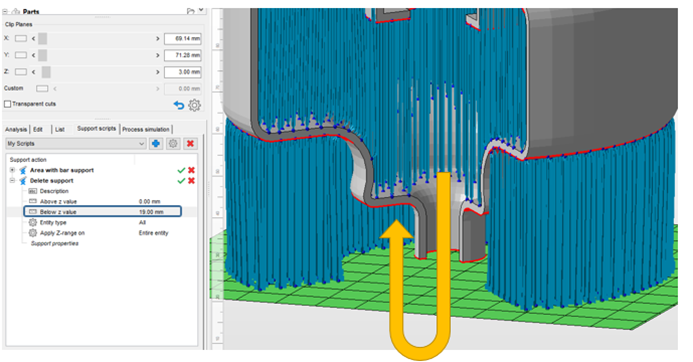Enable Transparent cuts checkbox

click(8, 104)
